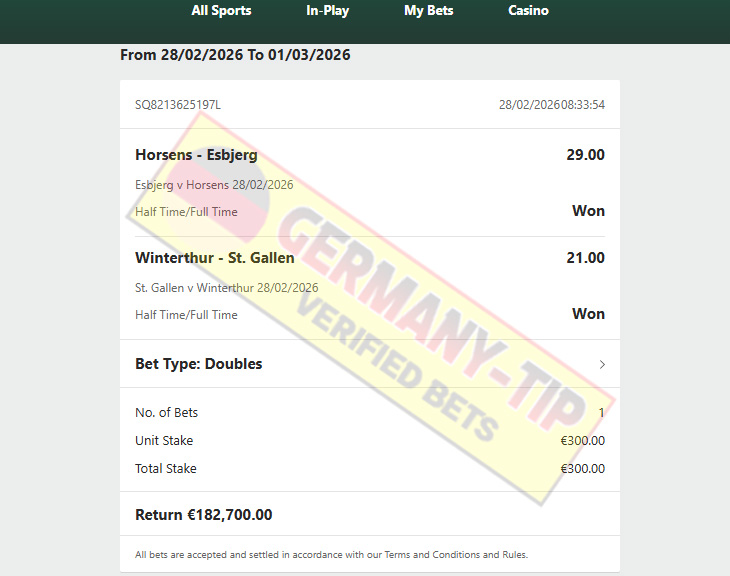730x576 pixels.
Task: Click the 21.00 odds value
Action: (585, 258)
